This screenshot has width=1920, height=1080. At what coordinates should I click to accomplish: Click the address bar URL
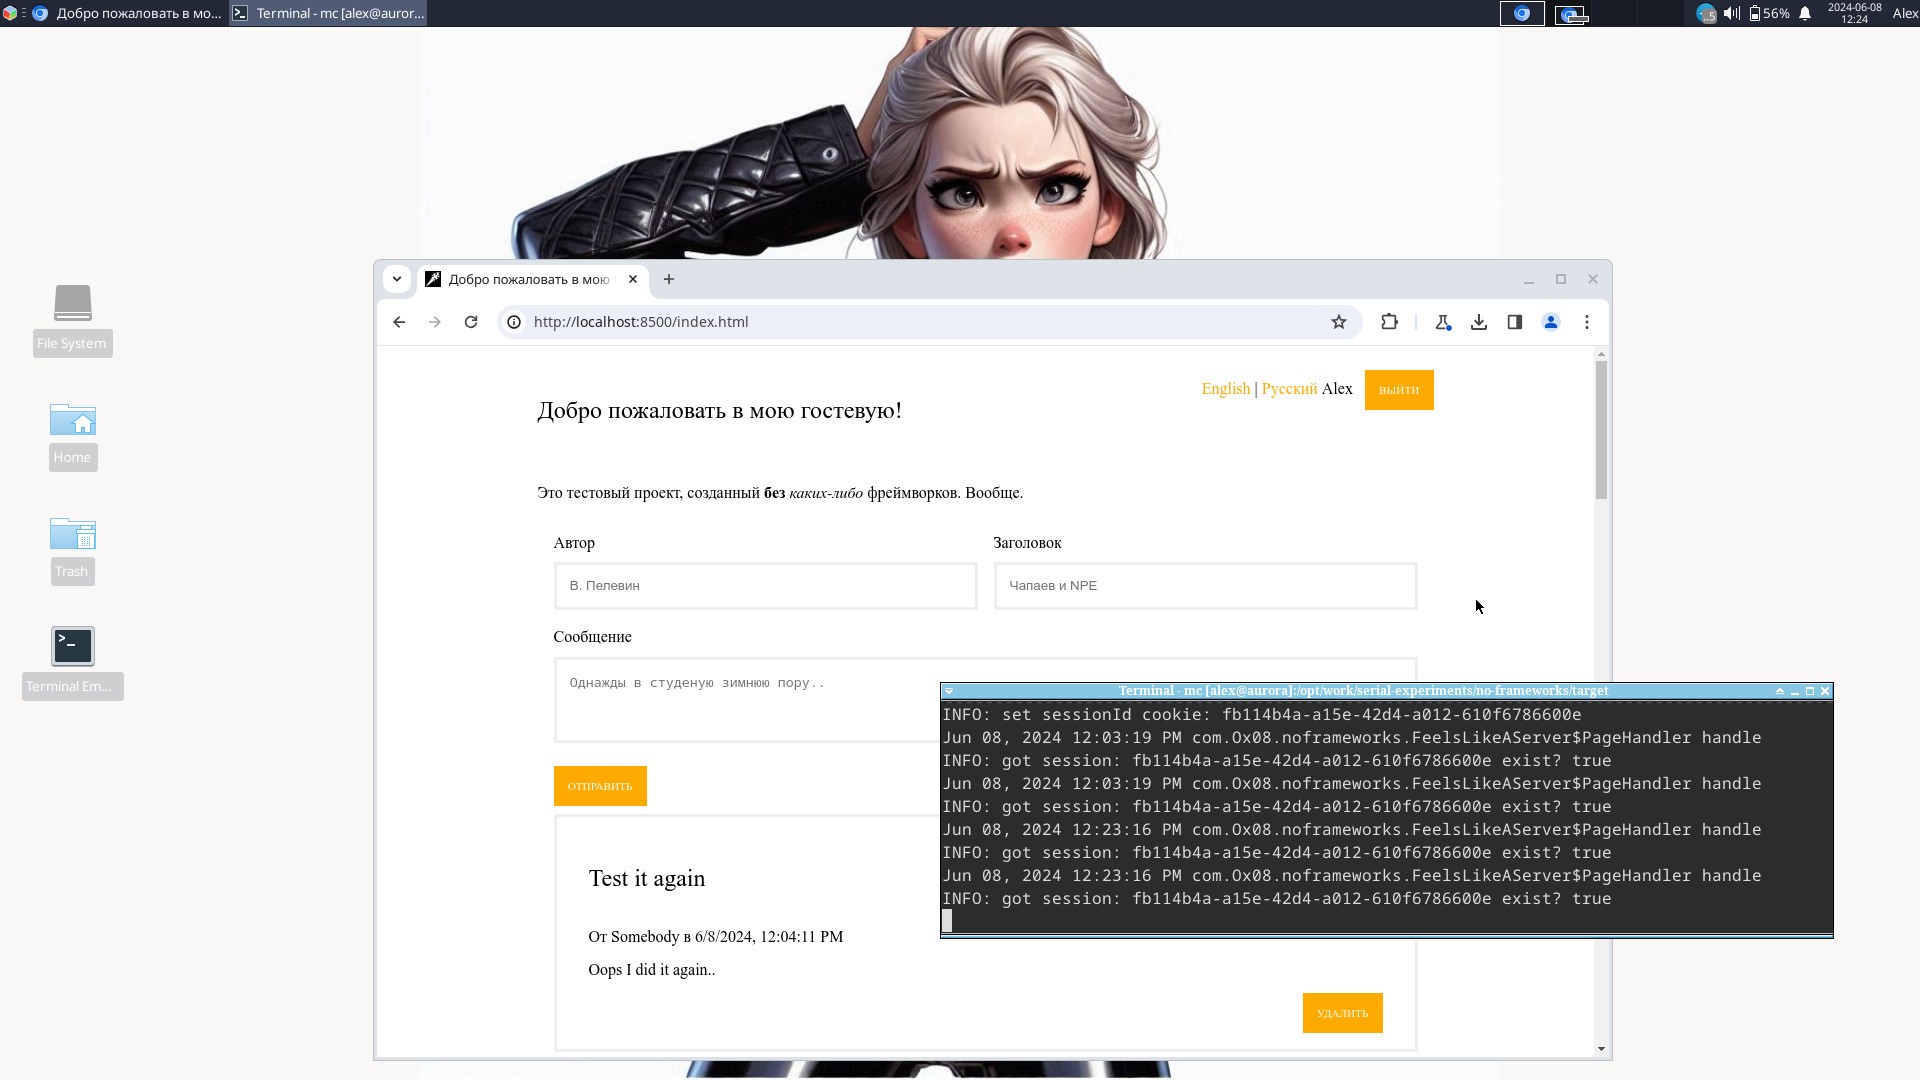[x=641, y=322]
